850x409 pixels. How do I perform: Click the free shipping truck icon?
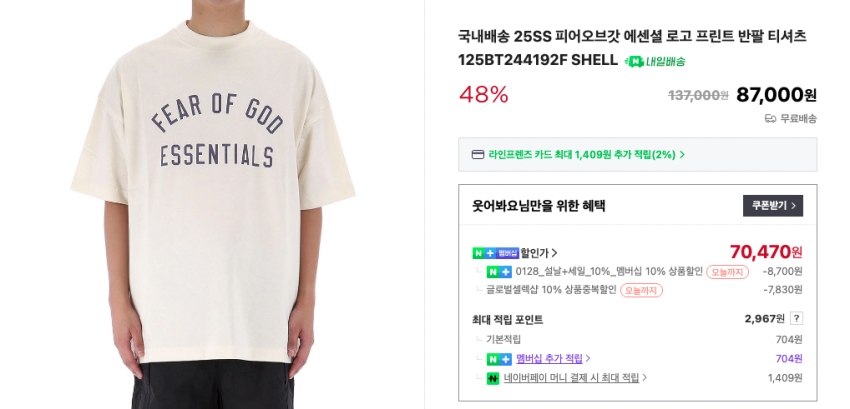(770, 118)
